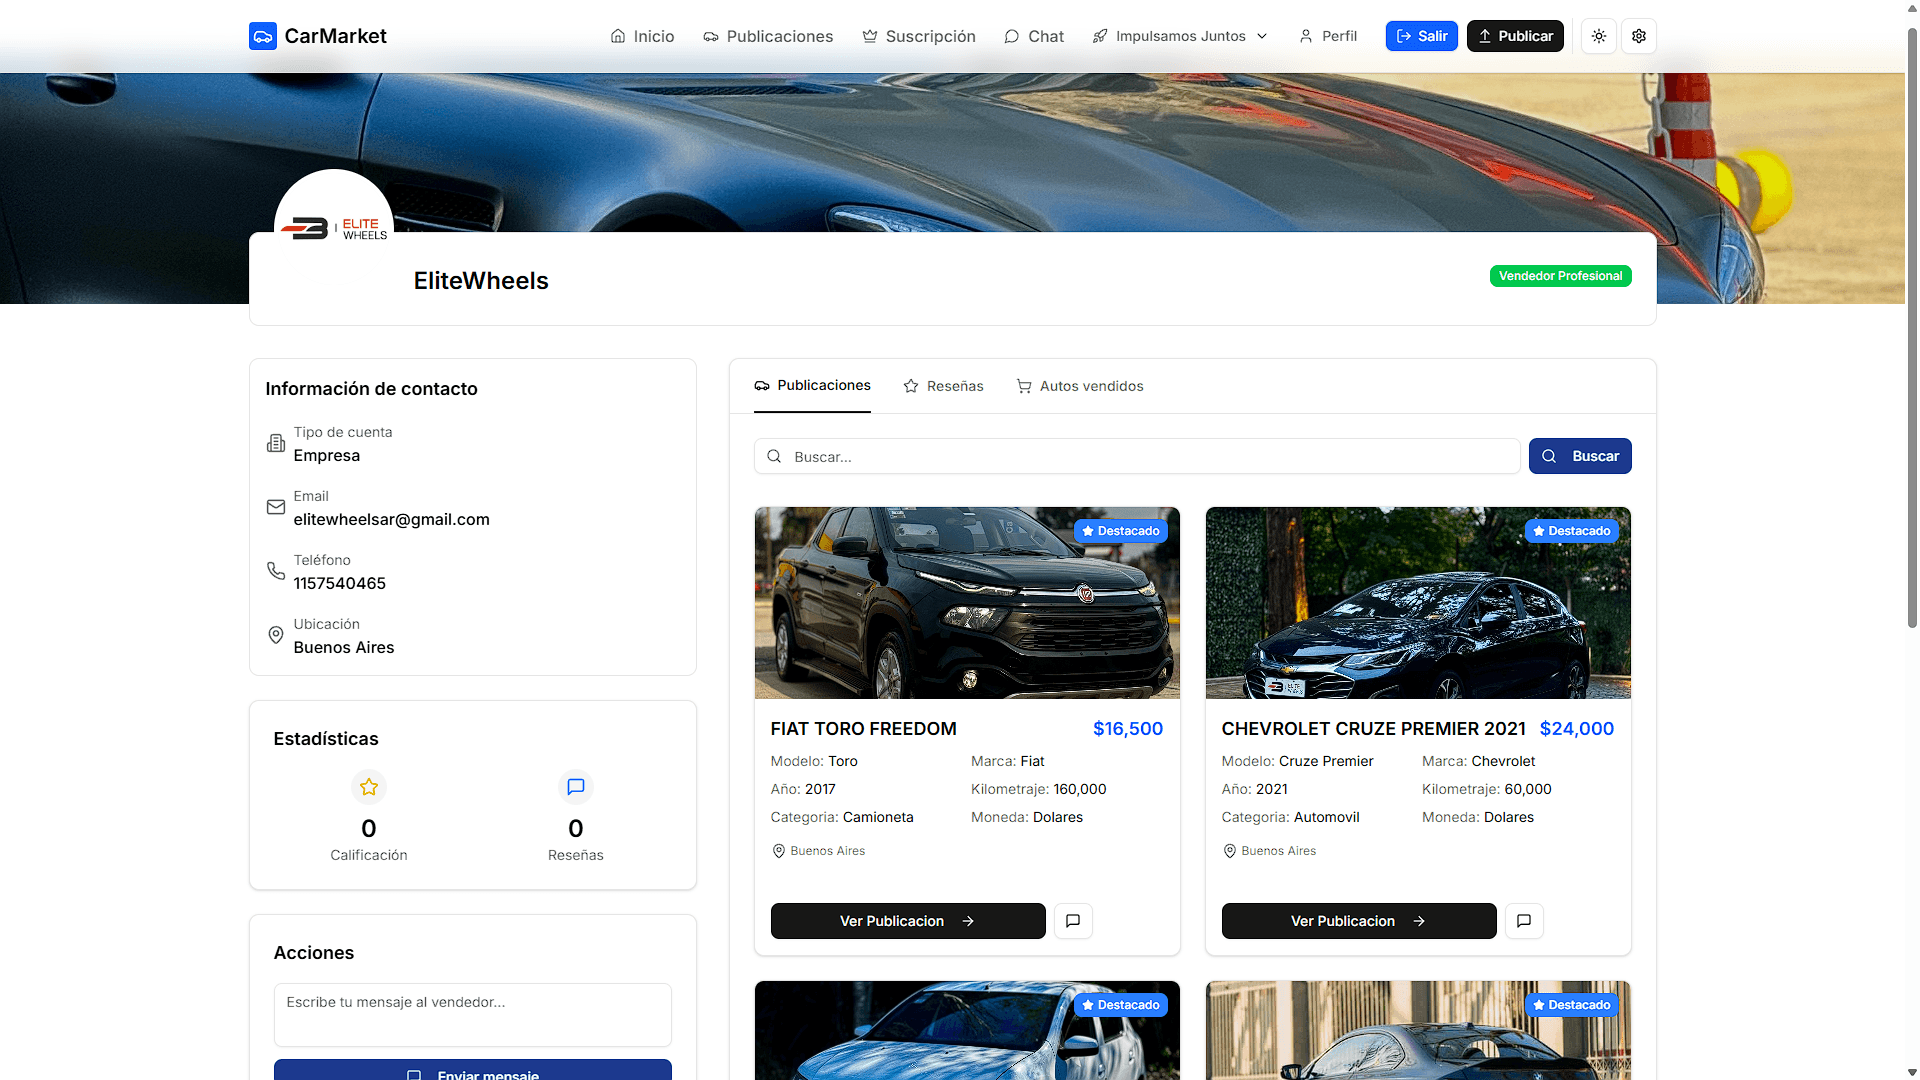Viewport: 1920px width, 1080px height.
Task: Open Perfil in the navbar
Action: pyautogui.click(x=1328, y=36)
